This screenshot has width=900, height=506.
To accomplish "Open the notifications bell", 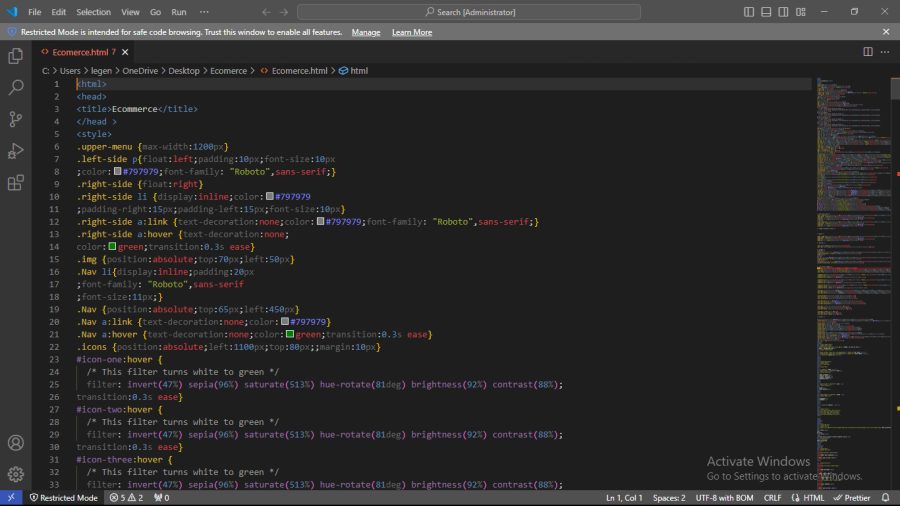I will [886, 497].
